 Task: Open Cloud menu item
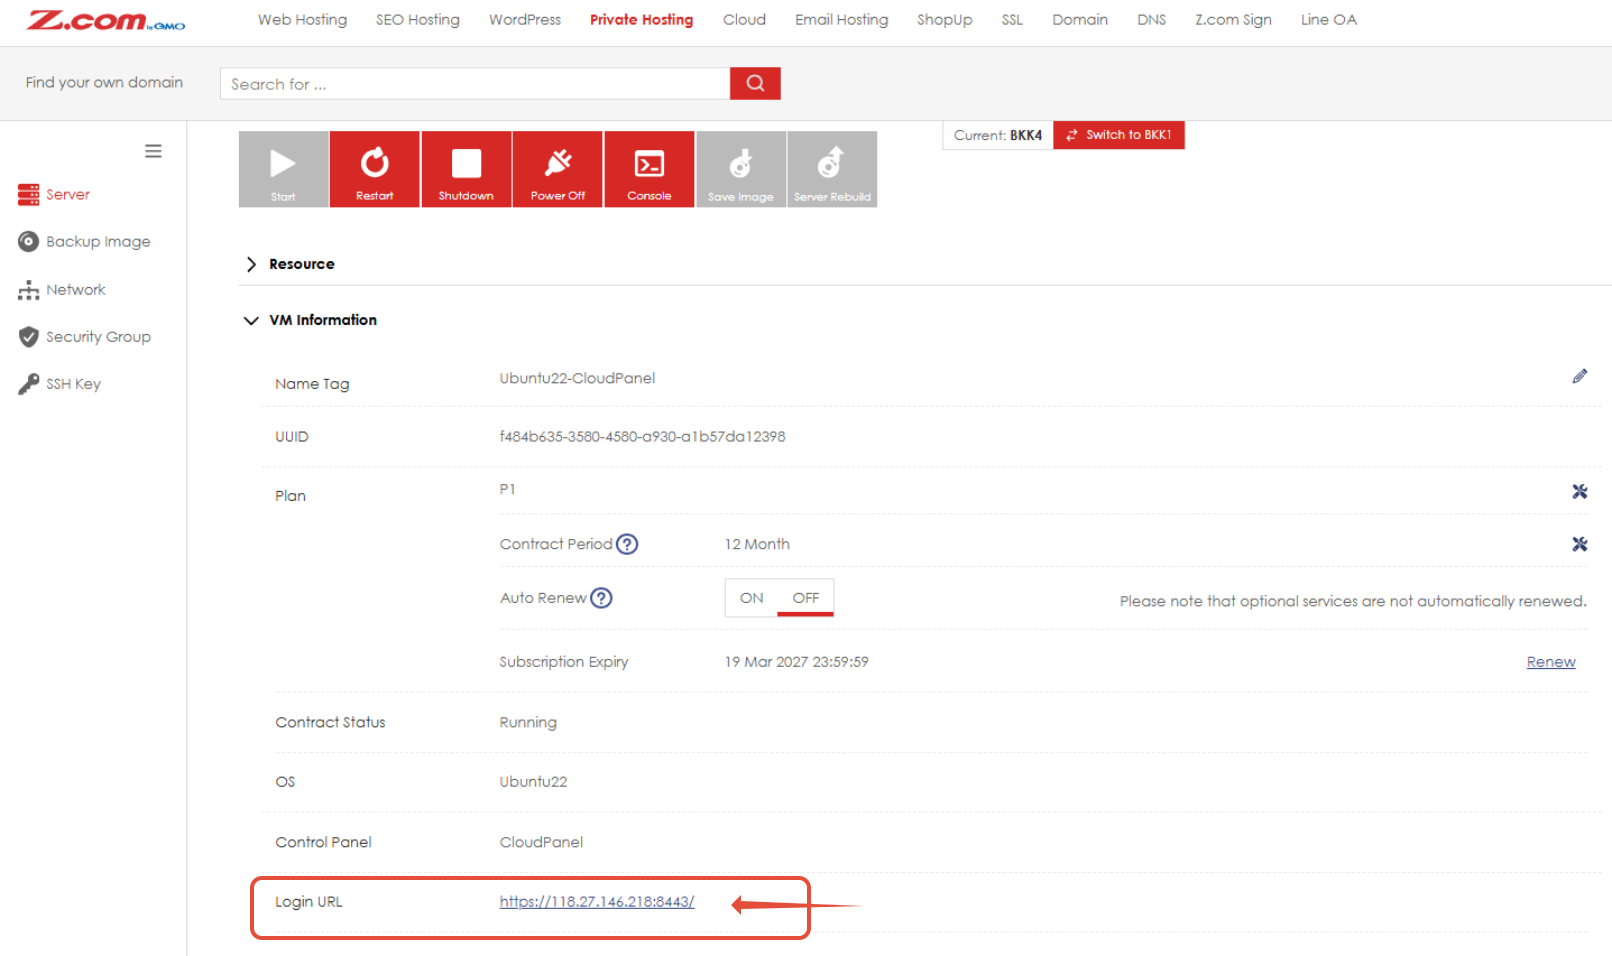(x=744, y=20)
